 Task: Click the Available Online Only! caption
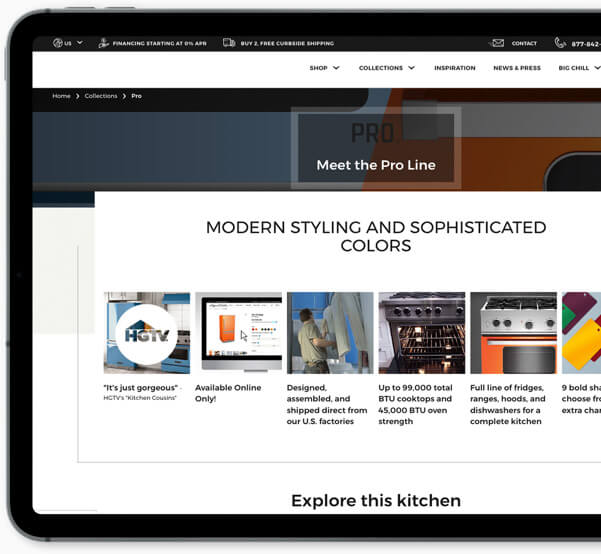coord(228,393)
